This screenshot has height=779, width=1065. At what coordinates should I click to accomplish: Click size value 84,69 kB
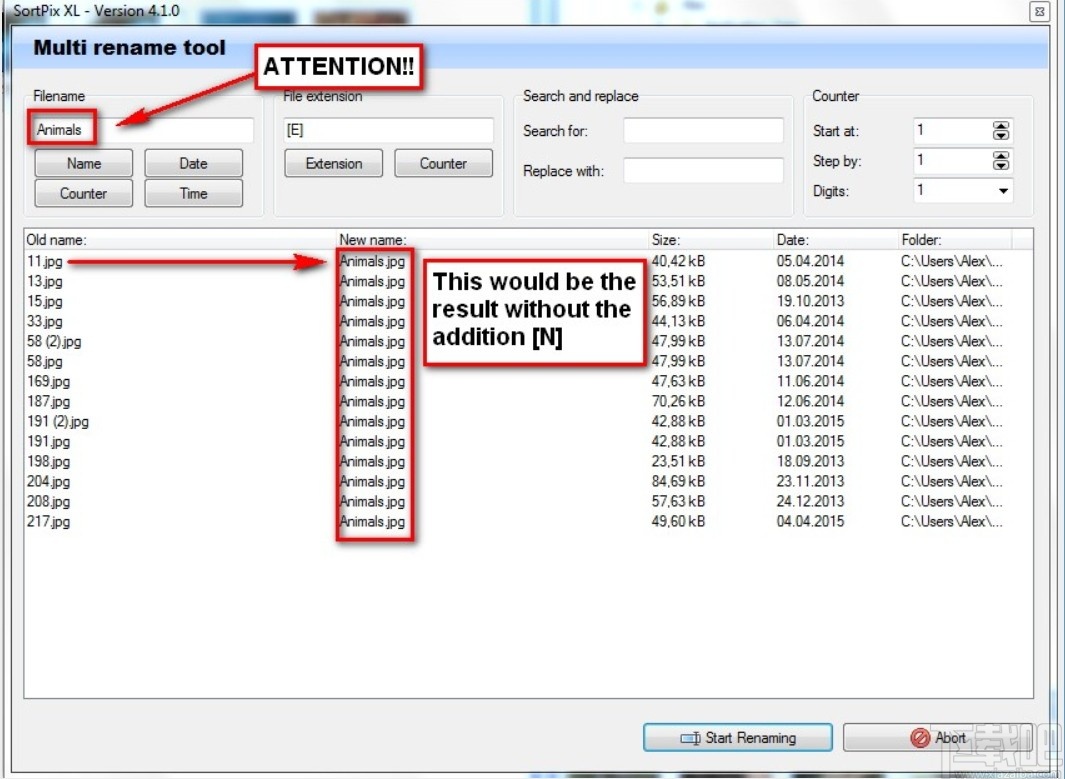pyautogui.click(x=678, y=482)
